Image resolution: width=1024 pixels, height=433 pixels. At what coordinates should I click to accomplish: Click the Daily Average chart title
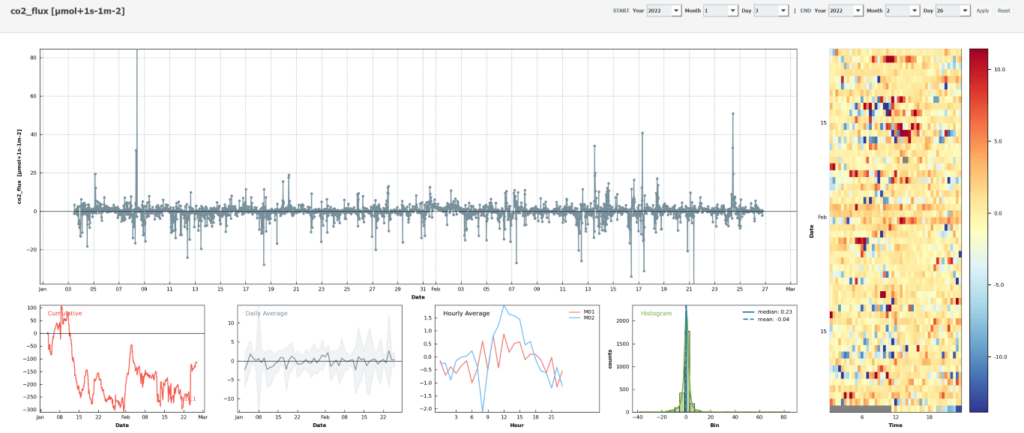(x=266, y=313)
